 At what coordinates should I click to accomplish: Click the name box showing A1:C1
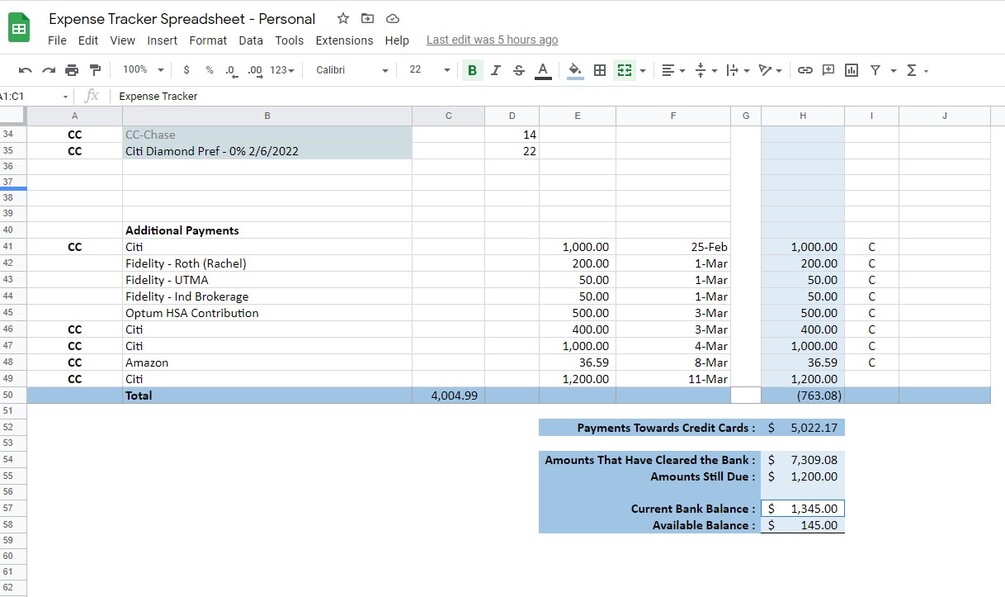point(35,96)
